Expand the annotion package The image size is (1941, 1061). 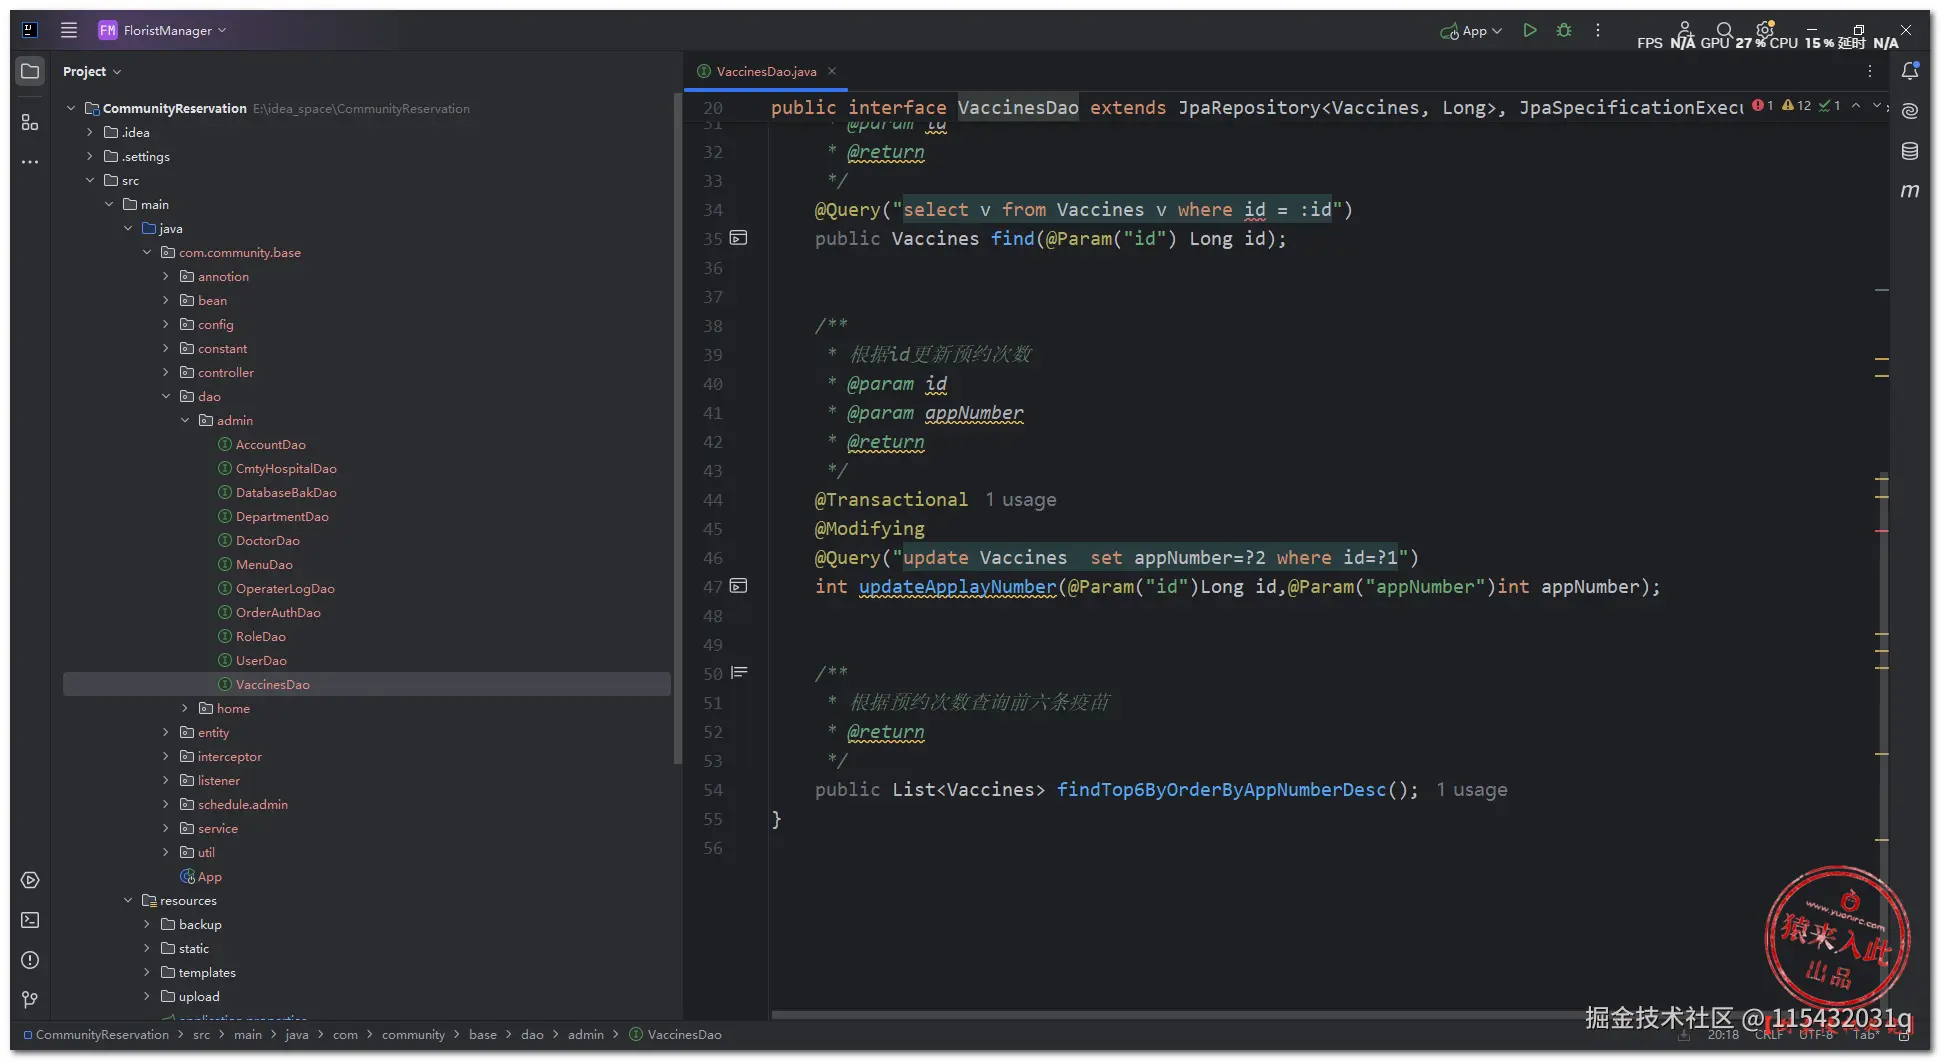coord(166,276)
